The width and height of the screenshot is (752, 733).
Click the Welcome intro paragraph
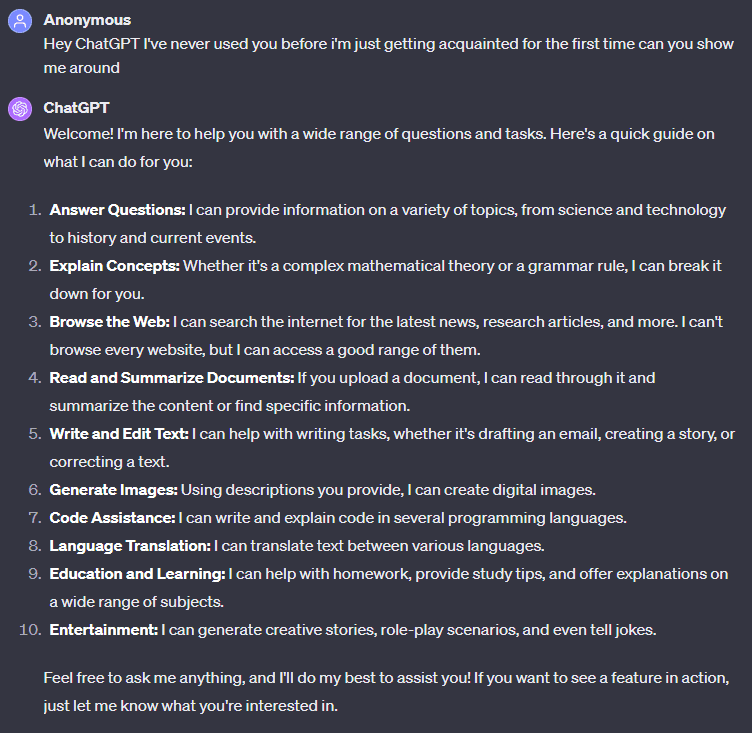(x=379, y=148)
